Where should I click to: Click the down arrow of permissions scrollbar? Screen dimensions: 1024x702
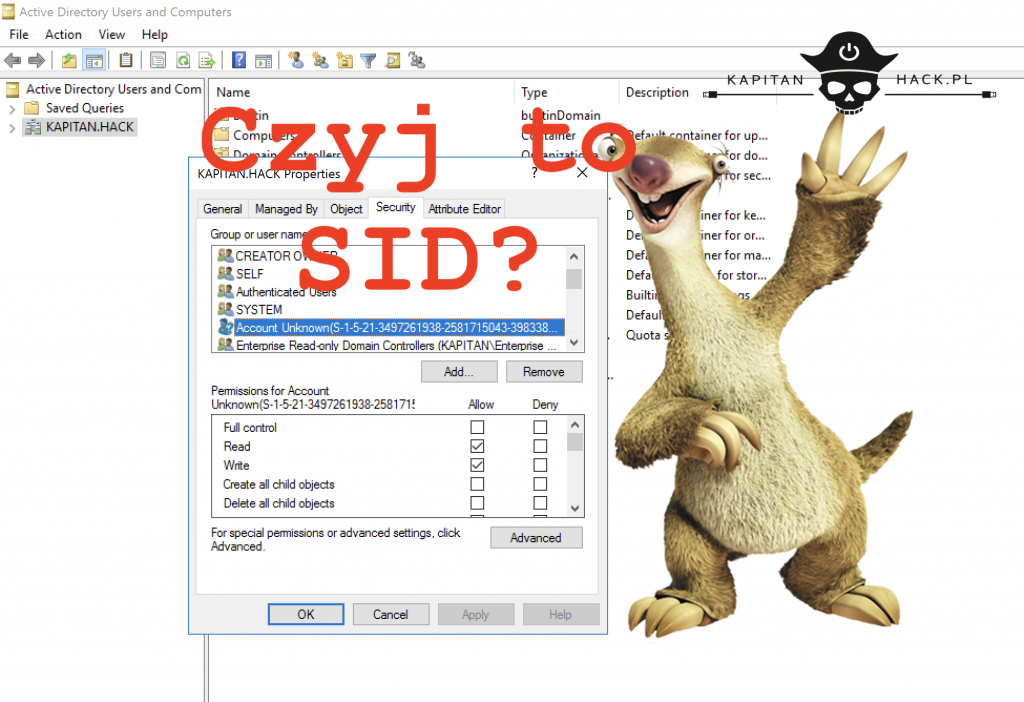(575, 508)
